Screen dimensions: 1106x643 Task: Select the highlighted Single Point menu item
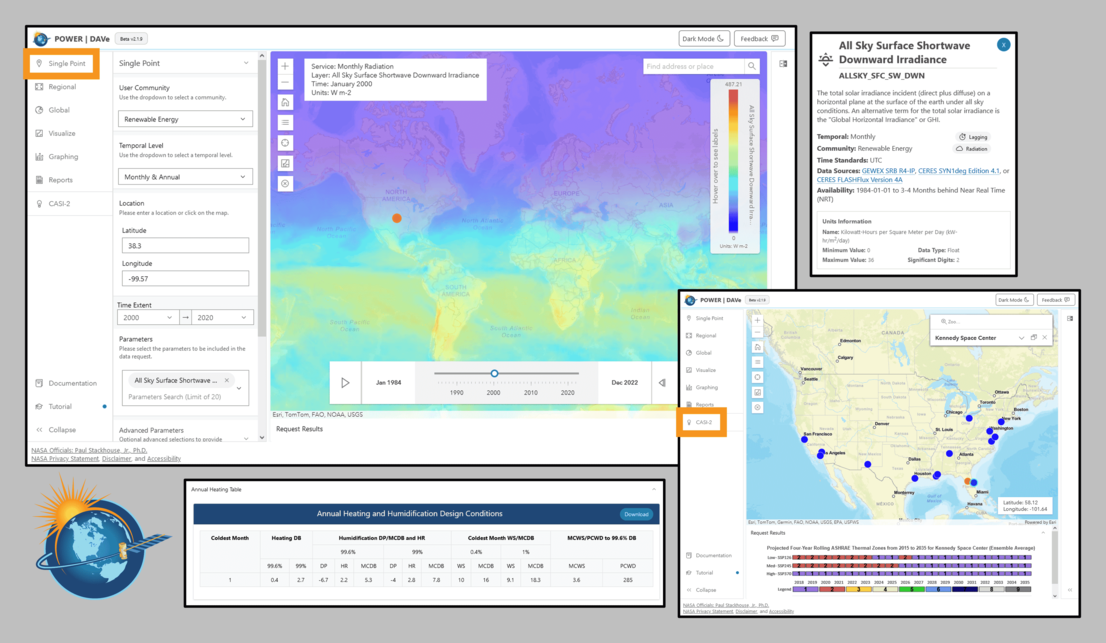point(62,64)
